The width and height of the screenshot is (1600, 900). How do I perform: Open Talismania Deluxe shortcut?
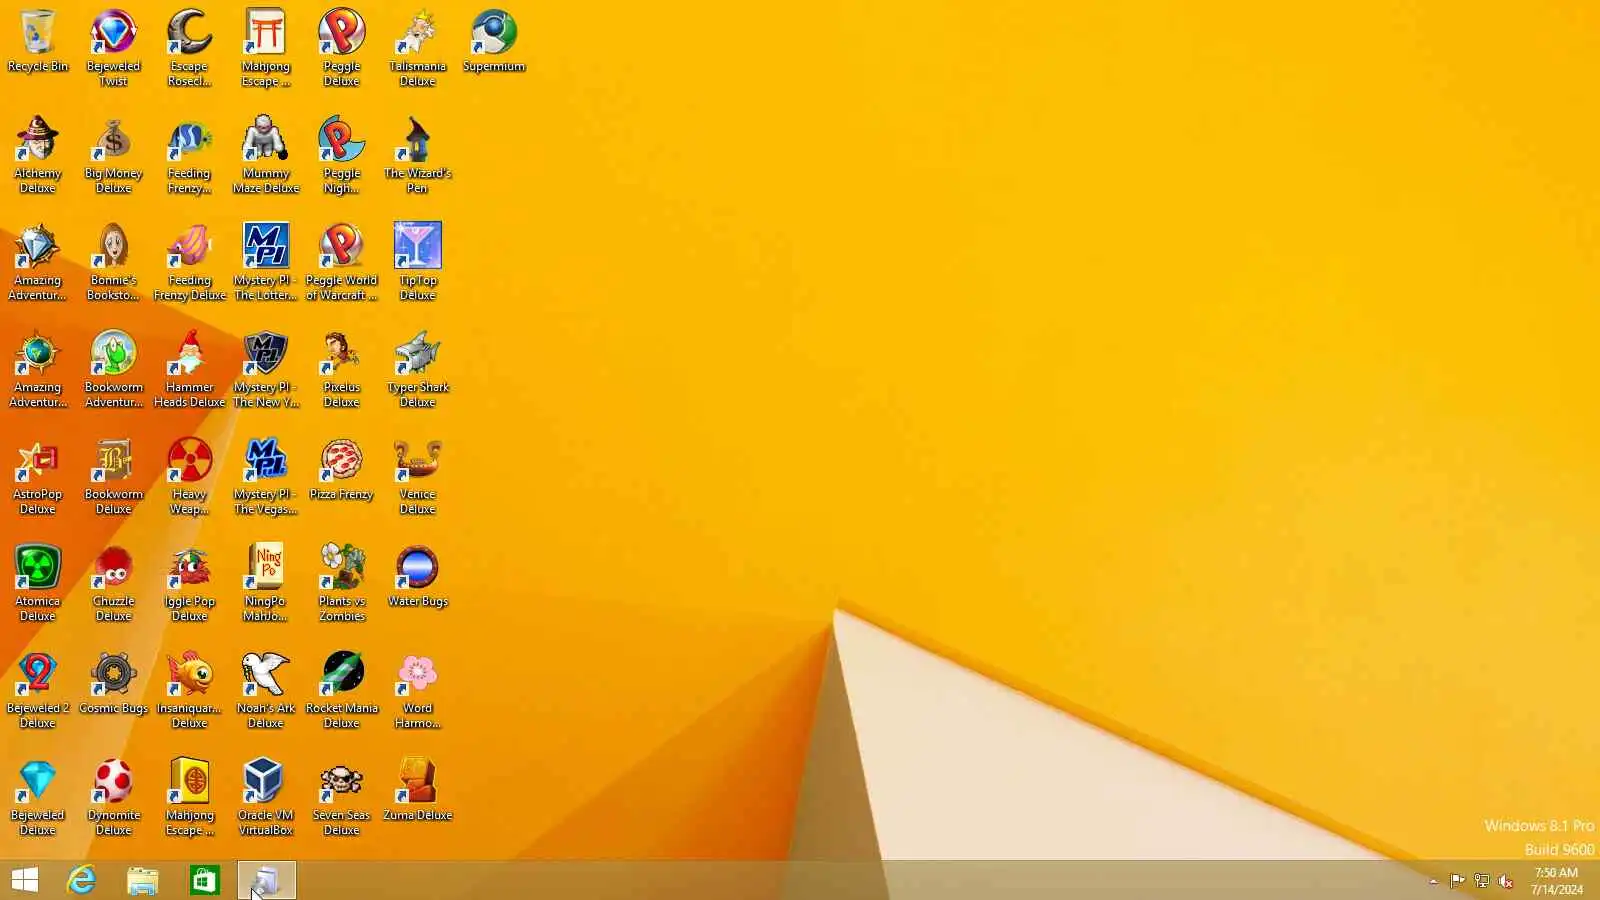[418, 48]
